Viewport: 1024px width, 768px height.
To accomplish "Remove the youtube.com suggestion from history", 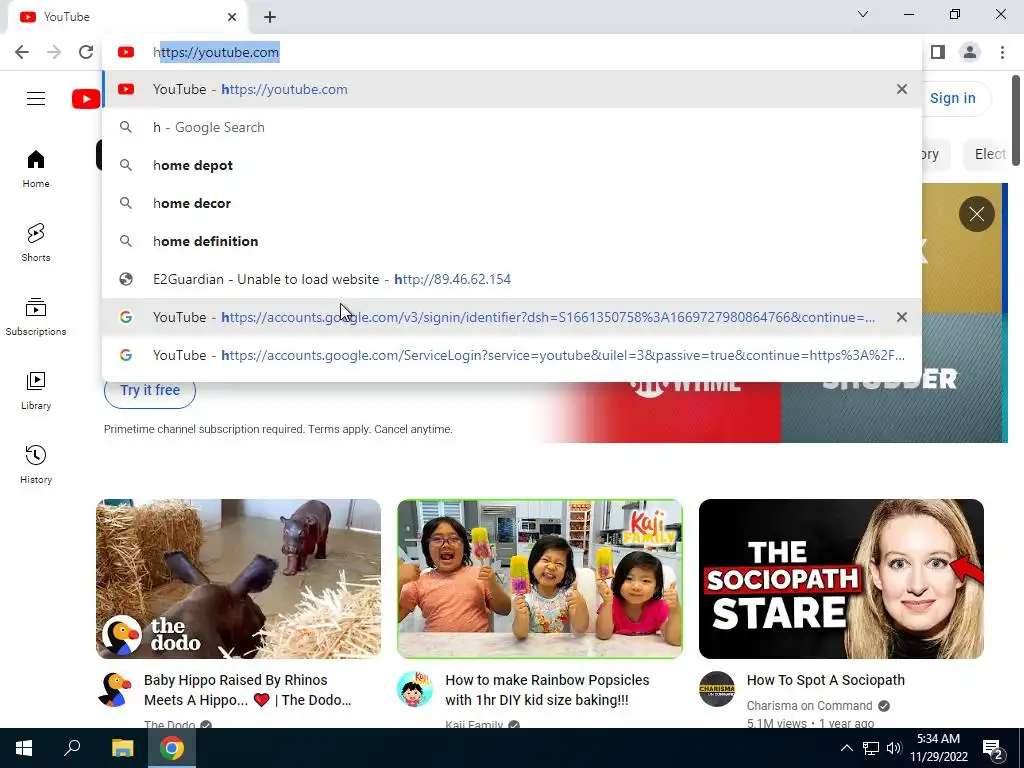I will coord(902,89).
